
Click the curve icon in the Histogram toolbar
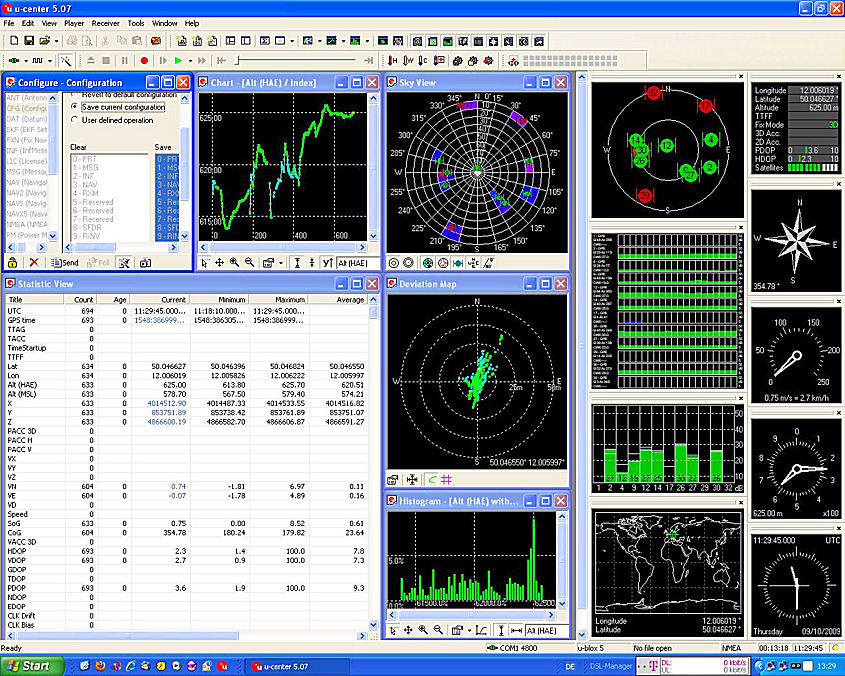482,630
